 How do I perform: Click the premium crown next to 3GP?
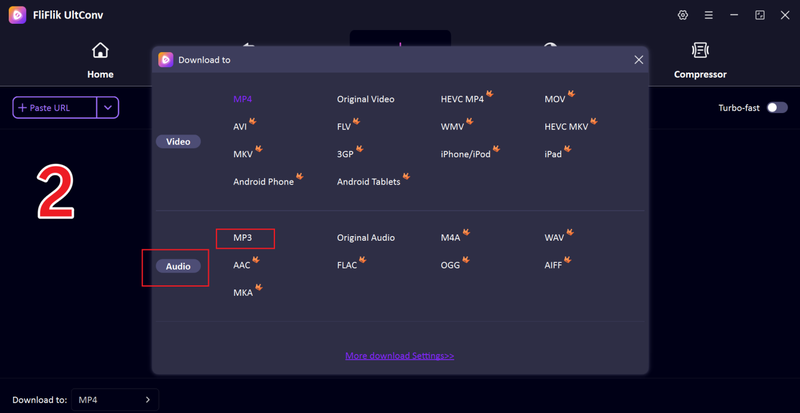tap(360, 149)
